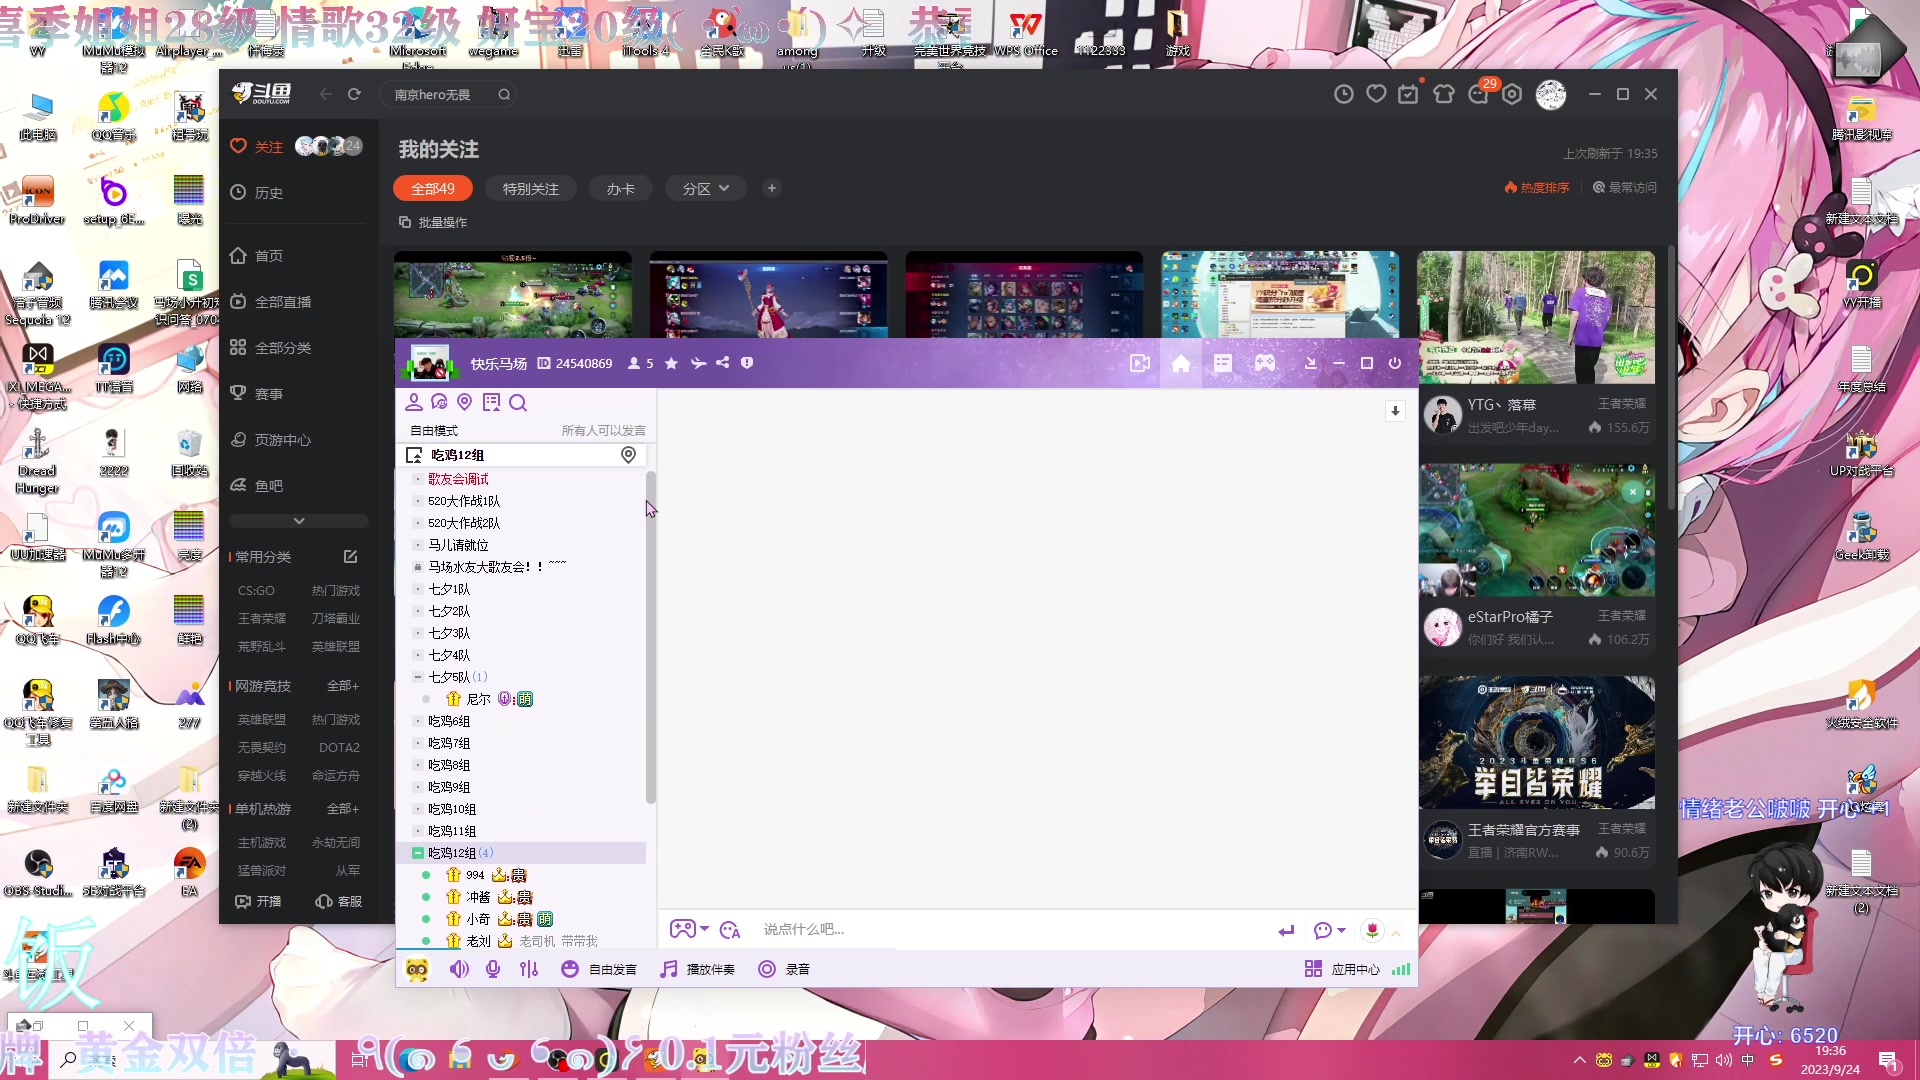Sort by 热度排序
Image resolution: width=1920 pixels, height=1080 pixels.
pyautogui.click(x=1537, y=188)
